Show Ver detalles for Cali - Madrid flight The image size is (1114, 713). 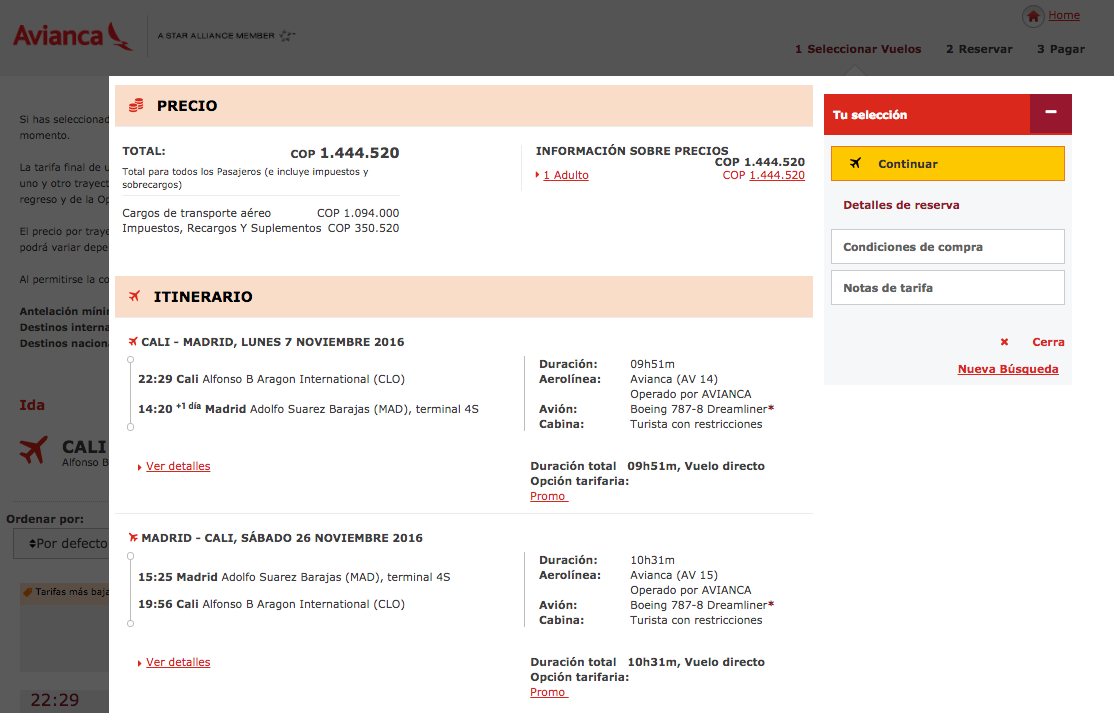point(178,466)
